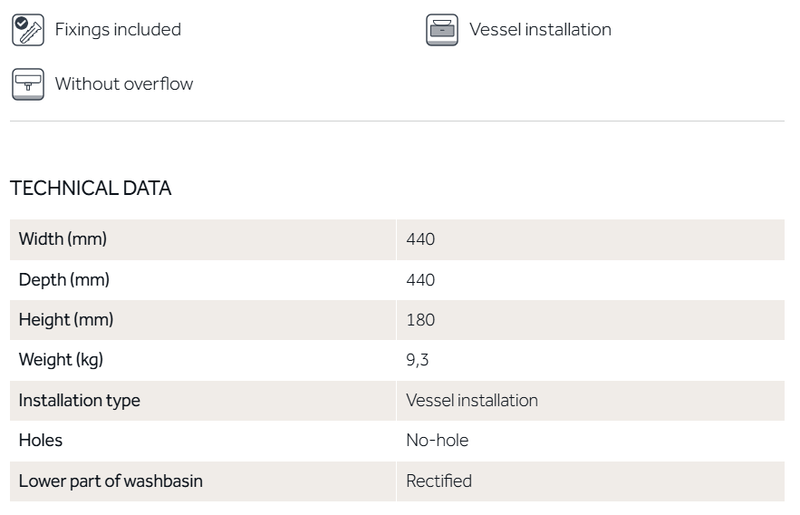Image resolution: width=800 pixels, height=515 pixels.
Task: Click the Depth (mm) row label
Action: pos(64,280)
